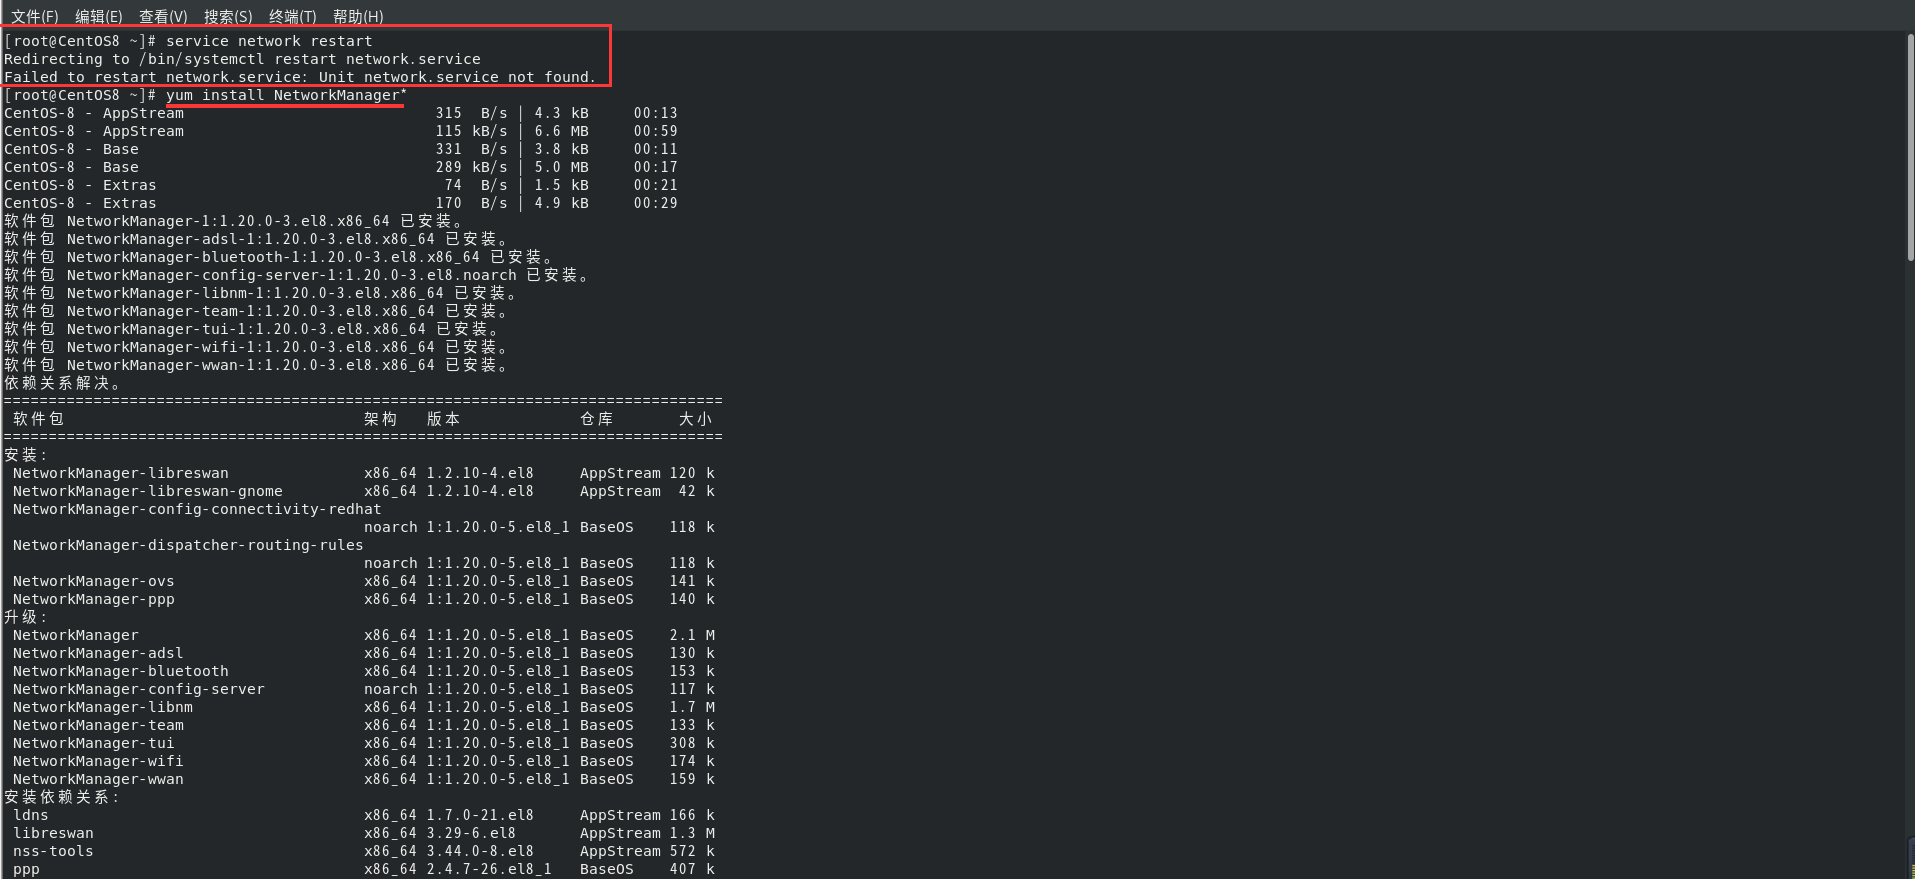Click version '3.44.0-8.el8' of nss-tools
The height and width of the screenshot is (879, 1915).
point(480,851)
